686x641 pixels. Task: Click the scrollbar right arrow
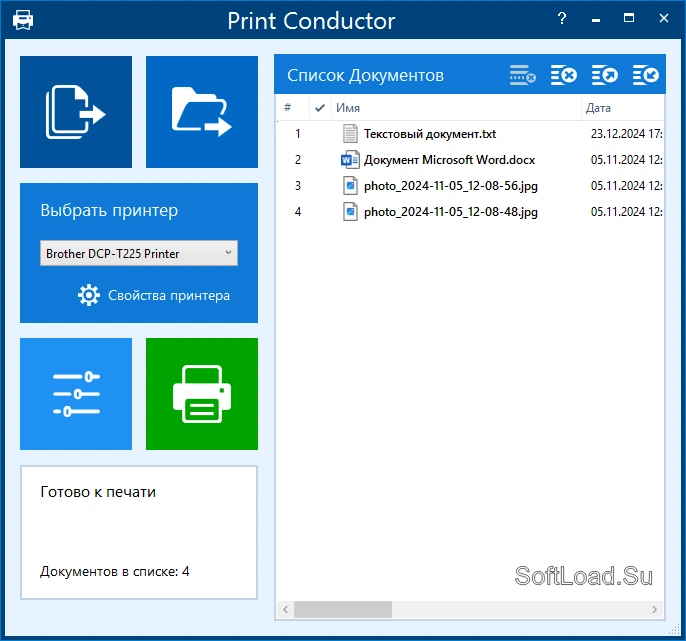point(654,609)
